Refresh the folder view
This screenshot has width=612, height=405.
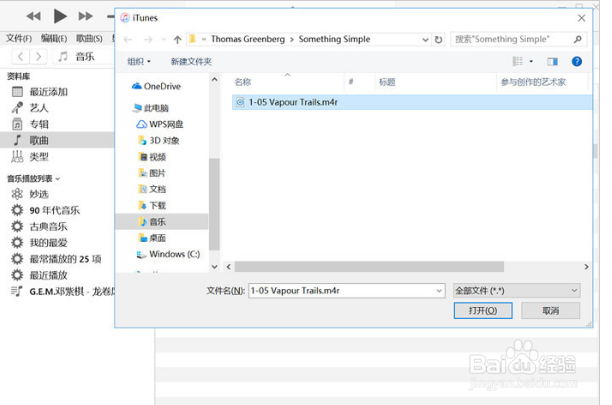439,39
